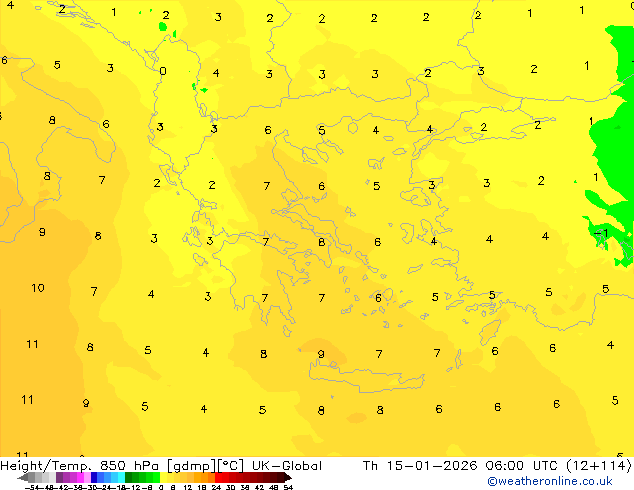Click the dark right arrow of legend
The width and height of the screenshot is (634, 490).
point(288,478)
